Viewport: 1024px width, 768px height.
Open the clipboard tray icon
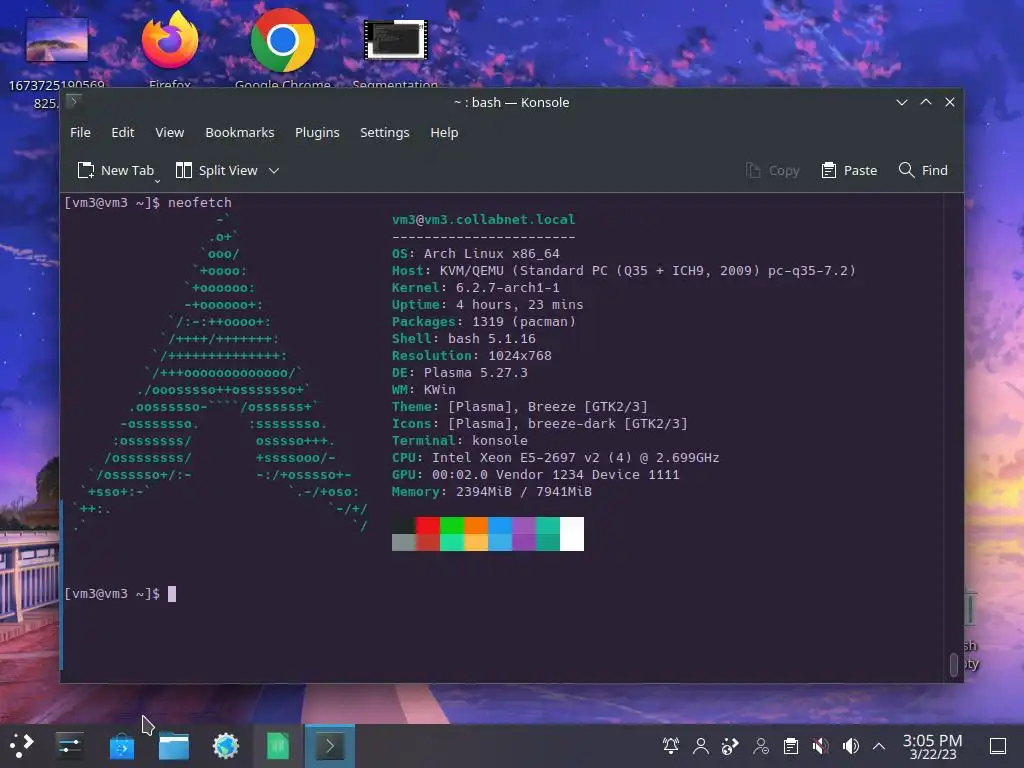[791, 746]
